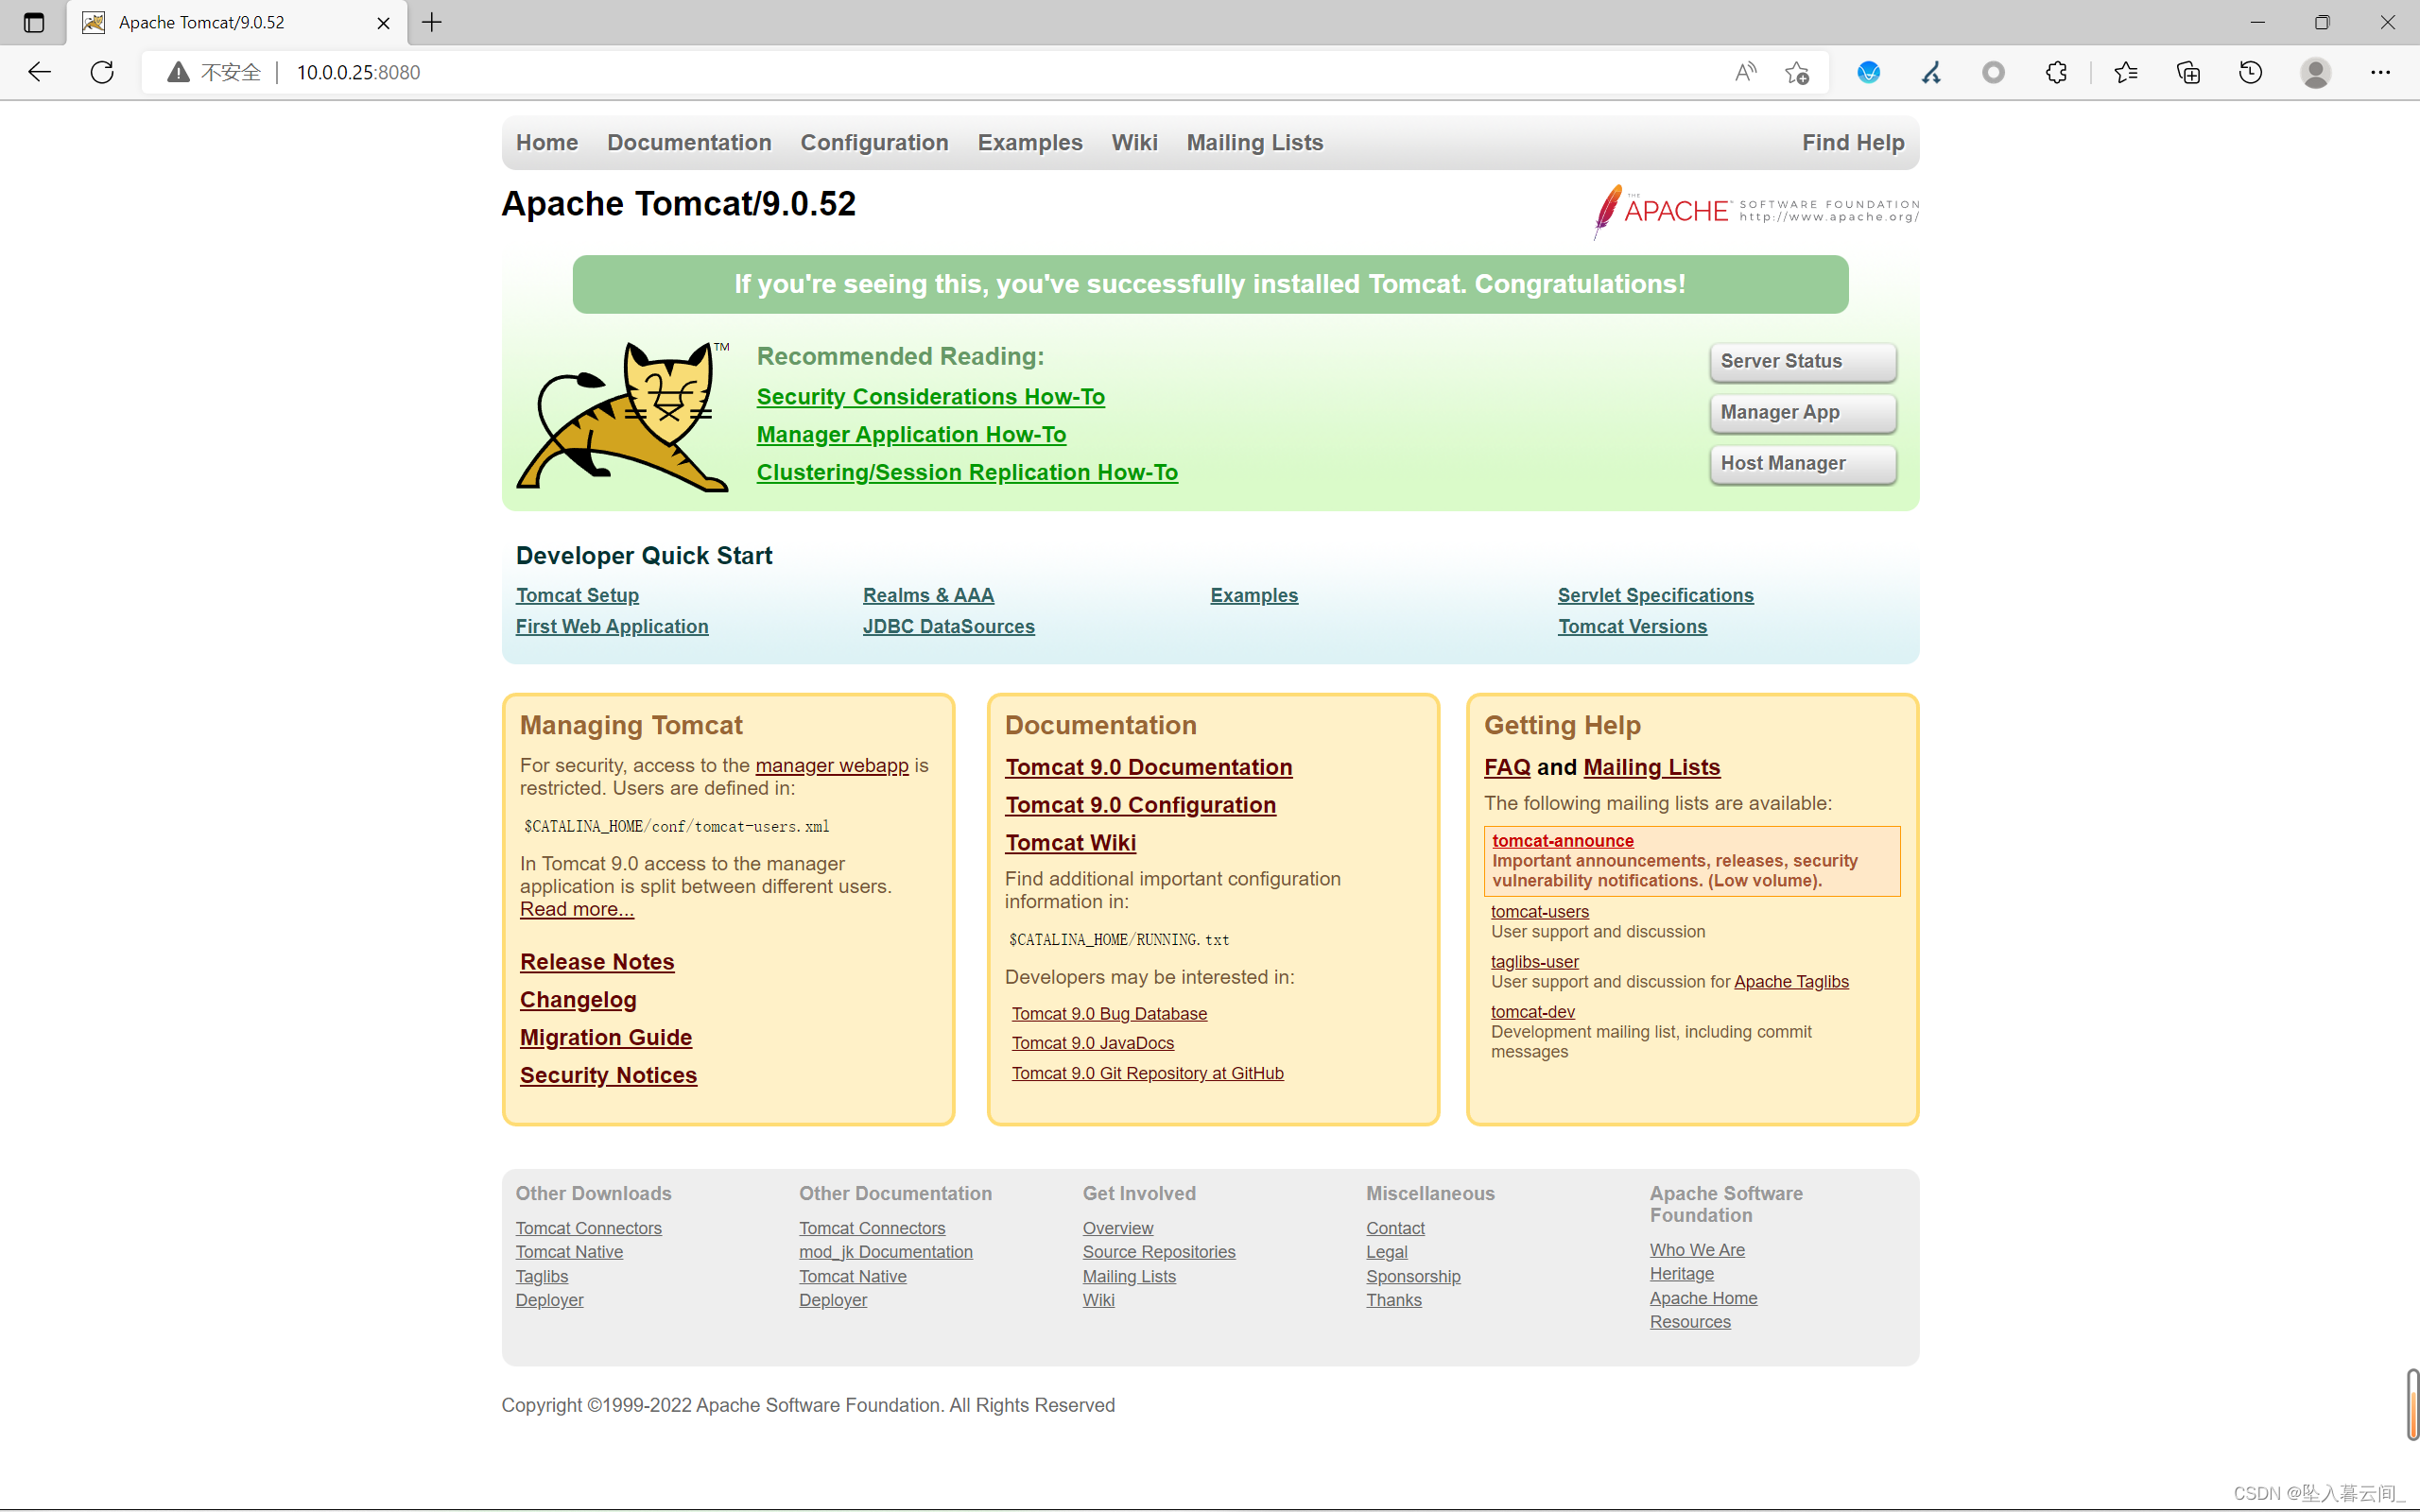The width and height of the screenshot is (2420, 1512).
Task: Open the read aloud icon
Action: [x=1745, y=72]
